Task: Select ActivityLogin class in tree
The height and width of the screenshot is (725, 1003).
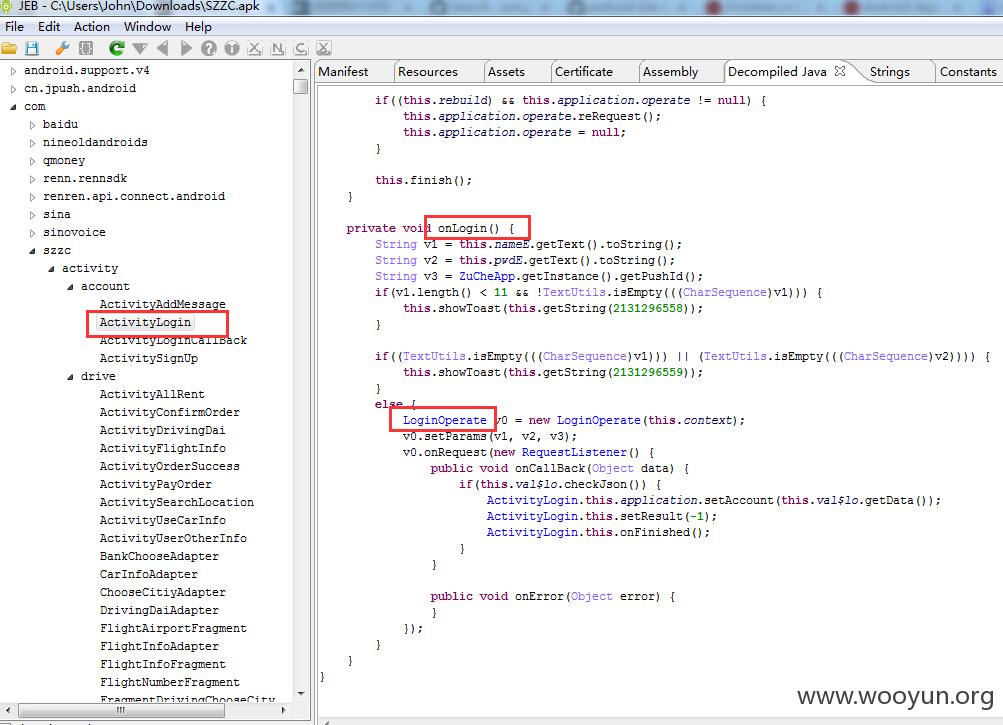Action: pyautogui.click(x=145, y=322)
